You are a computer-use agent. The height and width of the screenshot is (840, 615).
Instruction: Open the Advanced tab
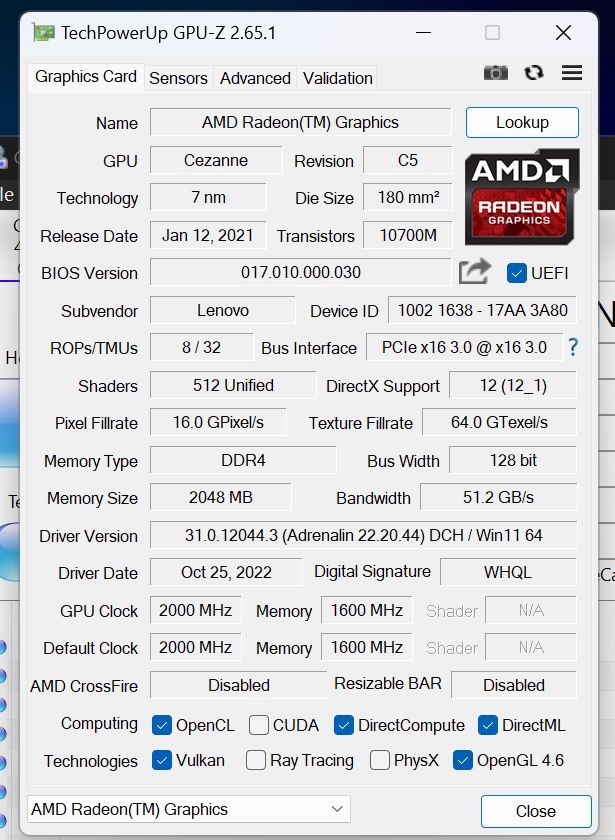pos(255,78)
